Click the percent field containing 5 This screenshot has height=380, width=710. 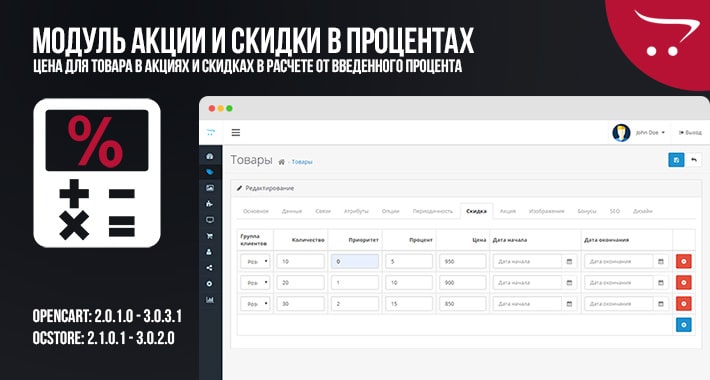(409, 261)
